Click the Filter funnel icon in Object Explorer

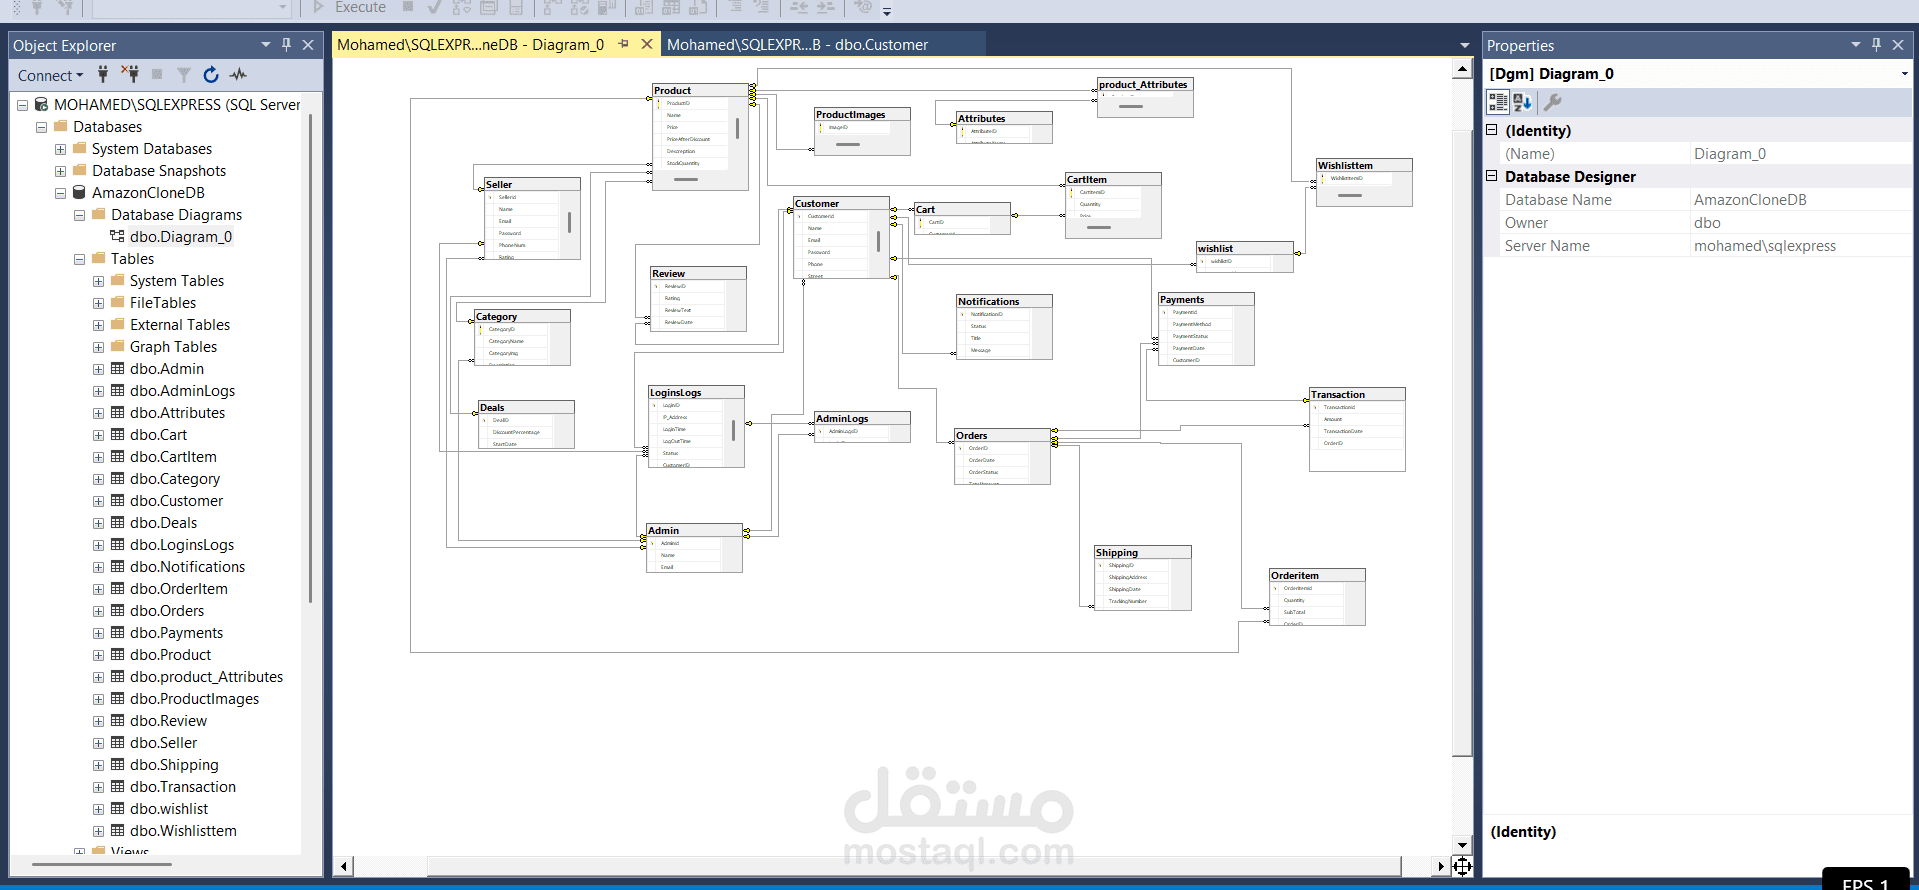pos(184,74)
